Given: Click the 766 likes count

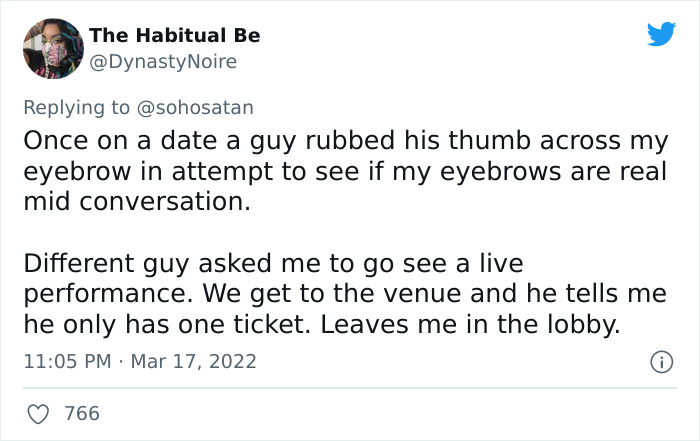Looking at the screenshot, I should [81, 413].
